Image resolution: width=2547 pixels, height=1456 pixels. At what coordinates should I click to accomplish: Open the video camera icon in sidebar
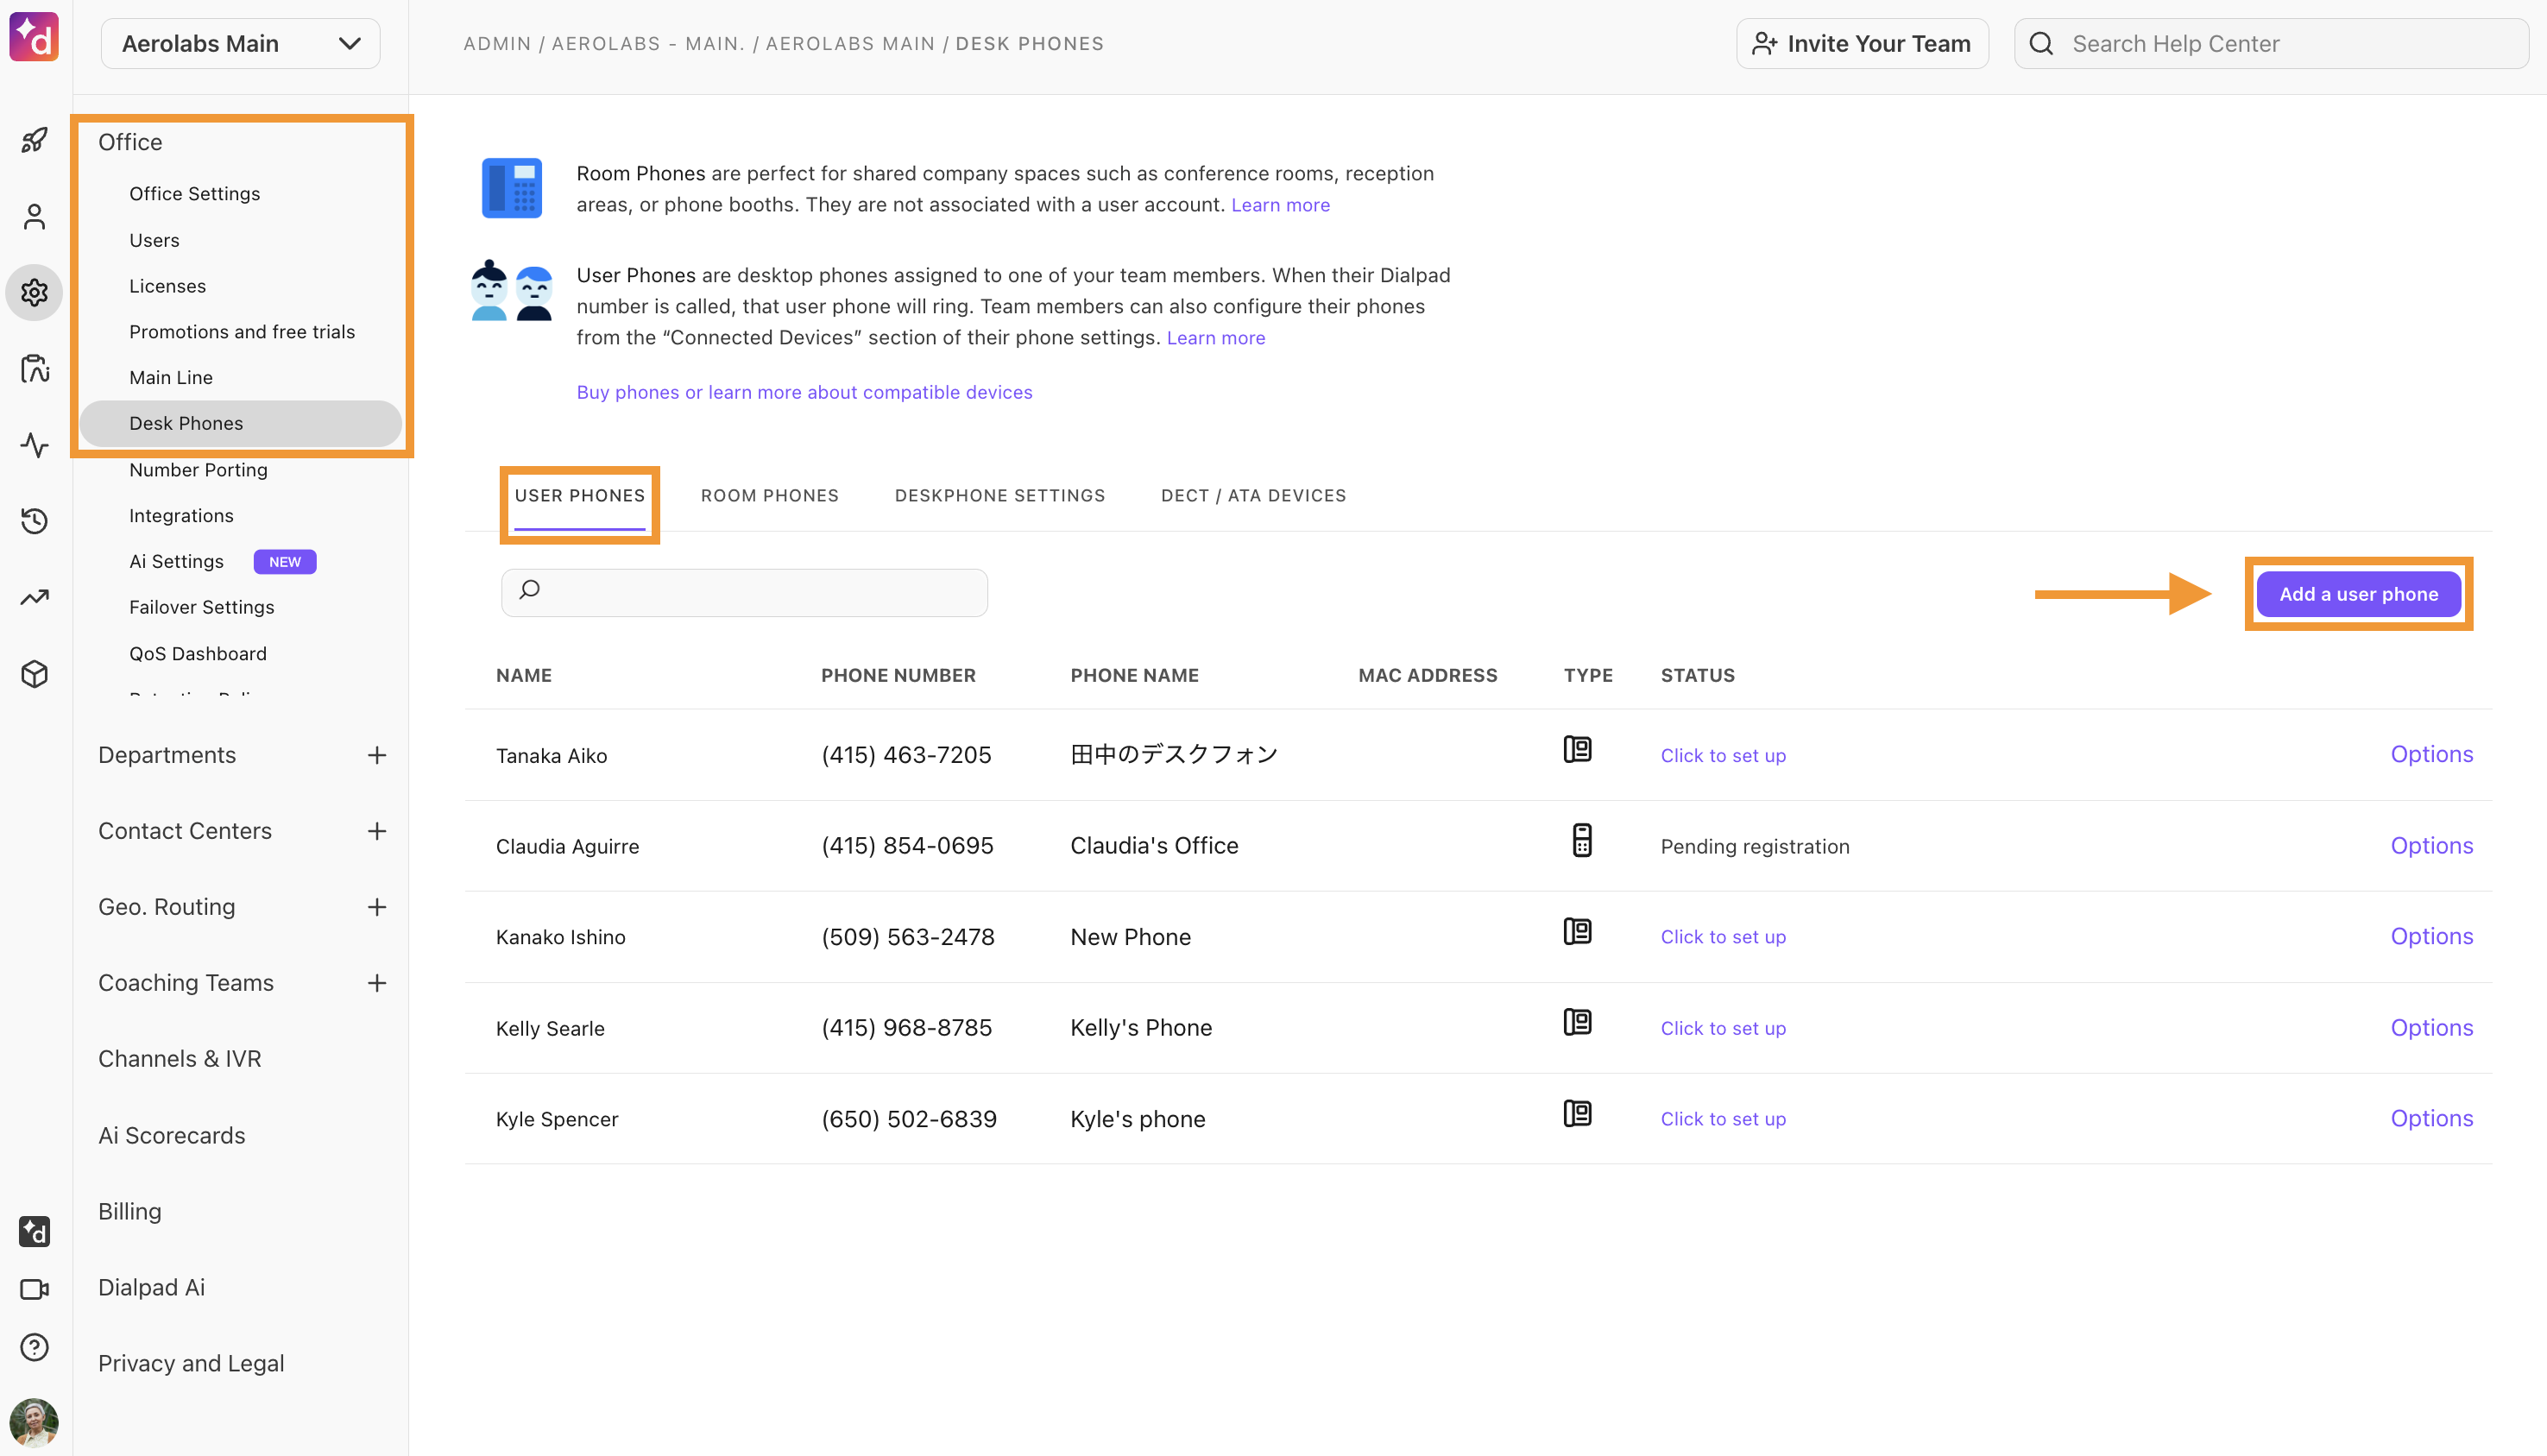(34, 1289)
